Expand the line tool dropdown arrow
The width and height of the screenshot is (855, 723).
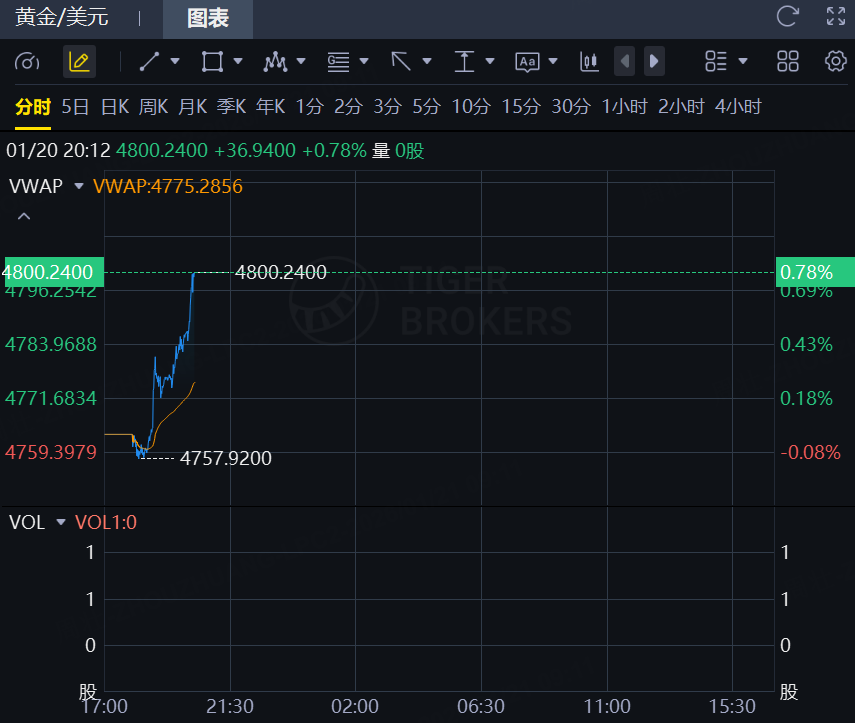coord(175,62)
